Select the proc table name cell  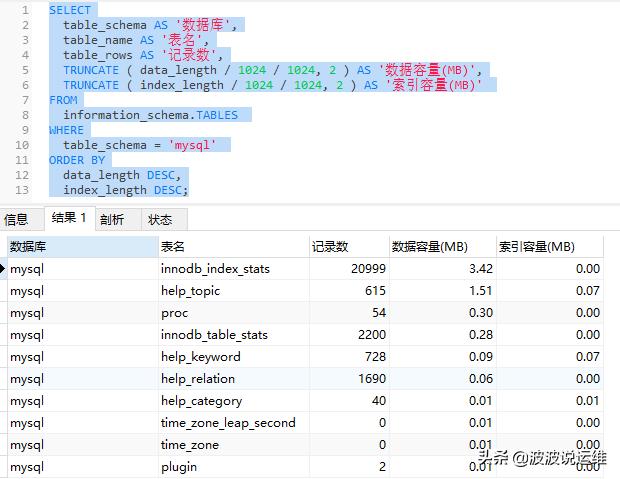tap(234, 313)
